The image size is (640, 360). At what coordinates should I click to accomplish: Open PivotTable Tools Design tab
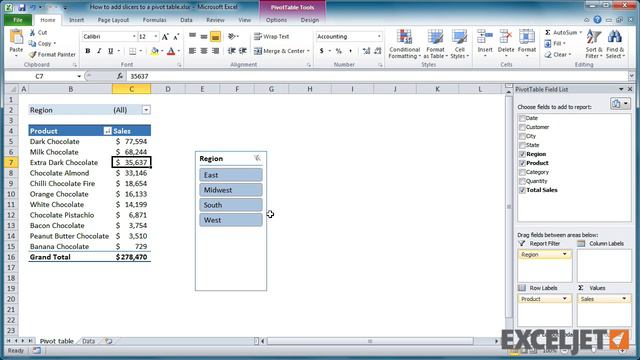pos(310,20)
